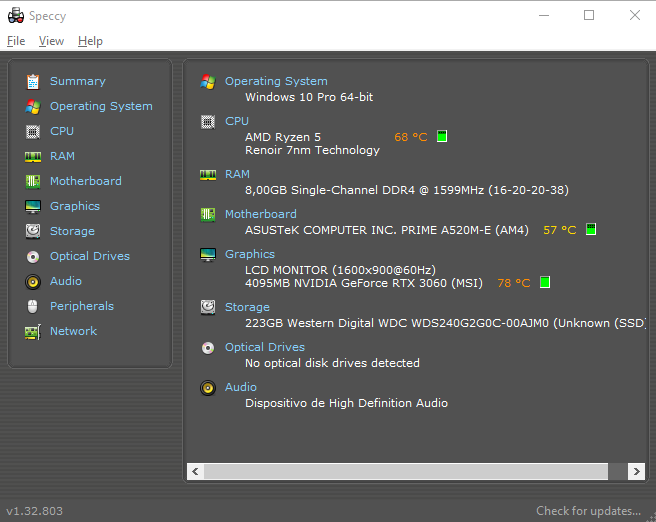This screenshot has width=656, height=522.
Task: Open the Help menu
Action: 90,41
